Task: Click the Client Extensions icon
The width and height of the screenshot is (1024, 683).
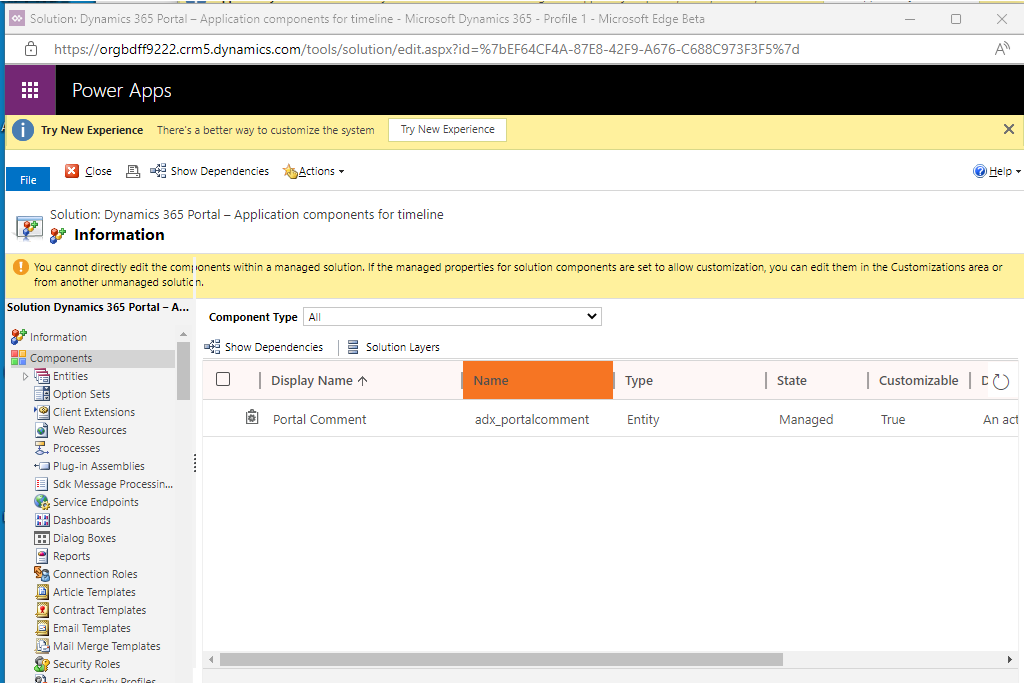Action: click(x=42, y=412)
